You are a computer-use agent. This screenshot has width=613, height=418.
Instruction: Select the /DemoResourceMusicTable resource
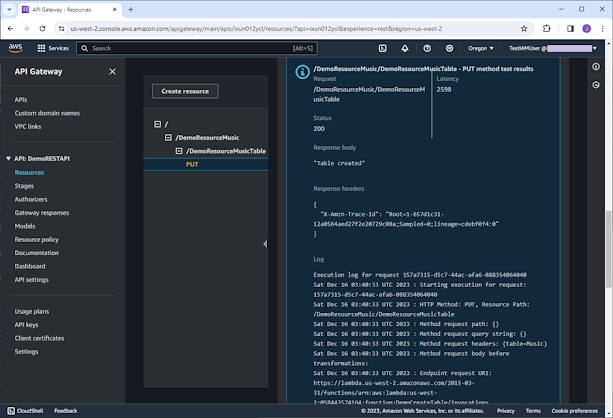click(226, 151)
